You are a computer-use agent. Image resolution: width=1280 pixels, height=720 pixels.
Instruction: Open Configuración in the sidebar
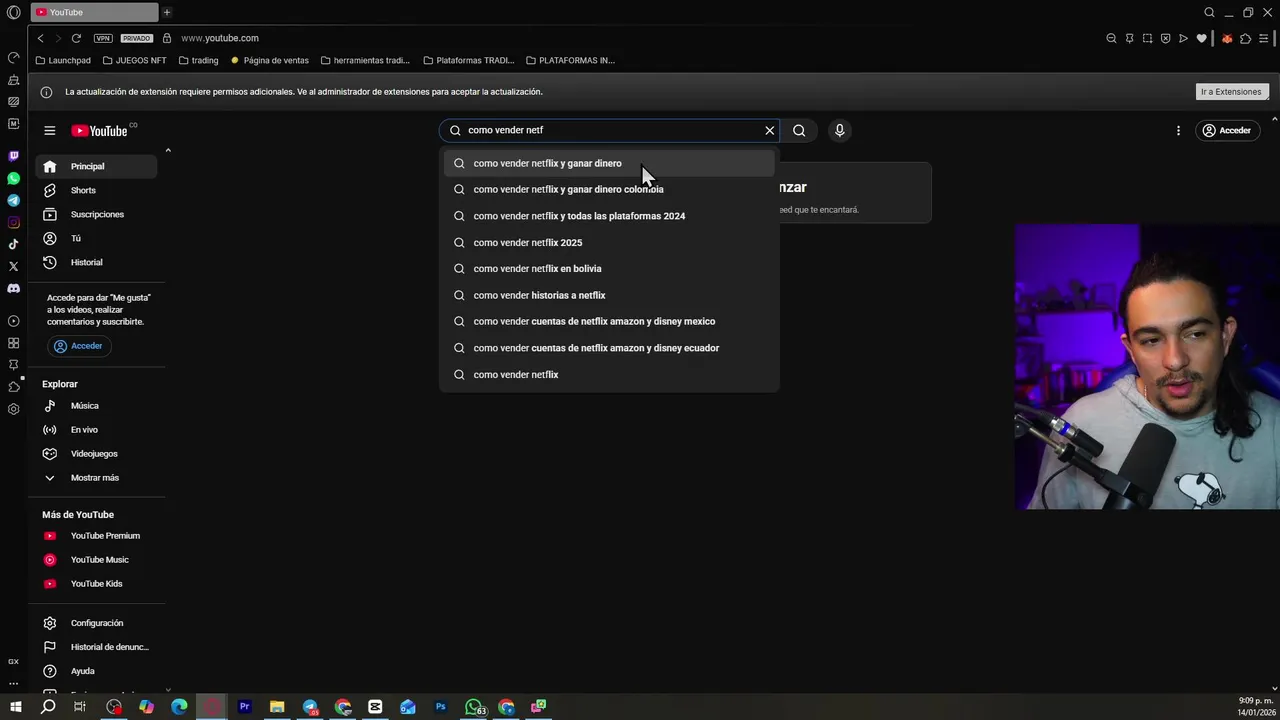pyautogui.click(x=96, y=623)
